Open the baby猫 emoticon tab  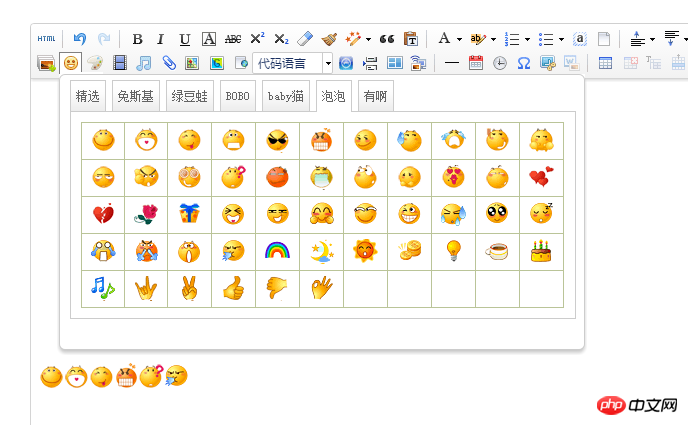tap(285, 97)
